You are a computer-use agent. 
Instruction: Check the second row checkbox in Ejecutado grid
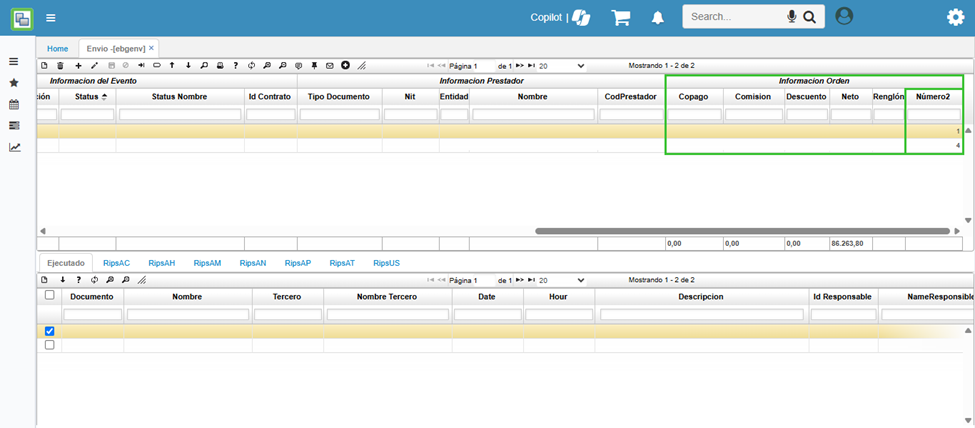(x=50, y=345)
